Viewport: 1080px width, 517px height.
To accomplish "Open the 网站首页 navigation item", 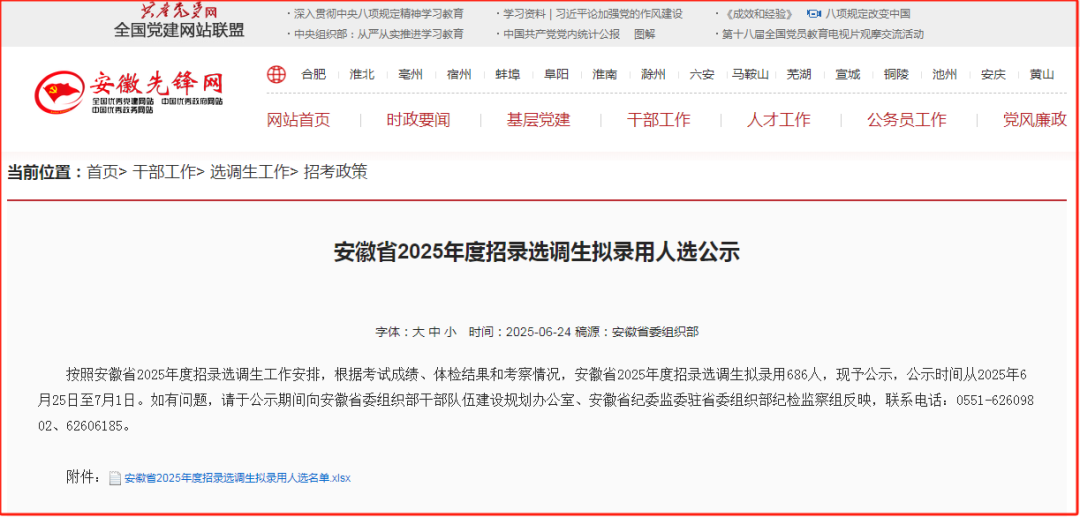I will [298, 120].
